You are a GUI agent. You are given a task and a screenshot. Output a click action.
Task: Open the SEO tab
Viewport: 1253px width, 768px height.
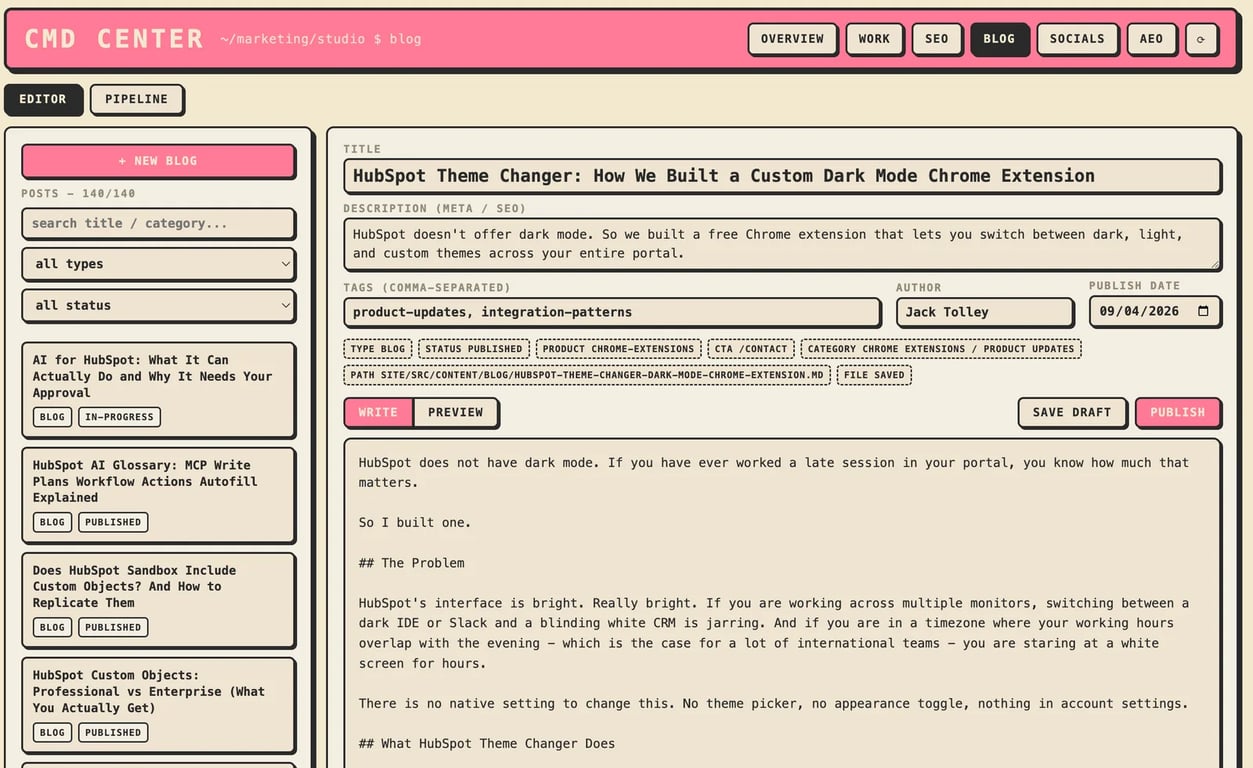point(937,39)
